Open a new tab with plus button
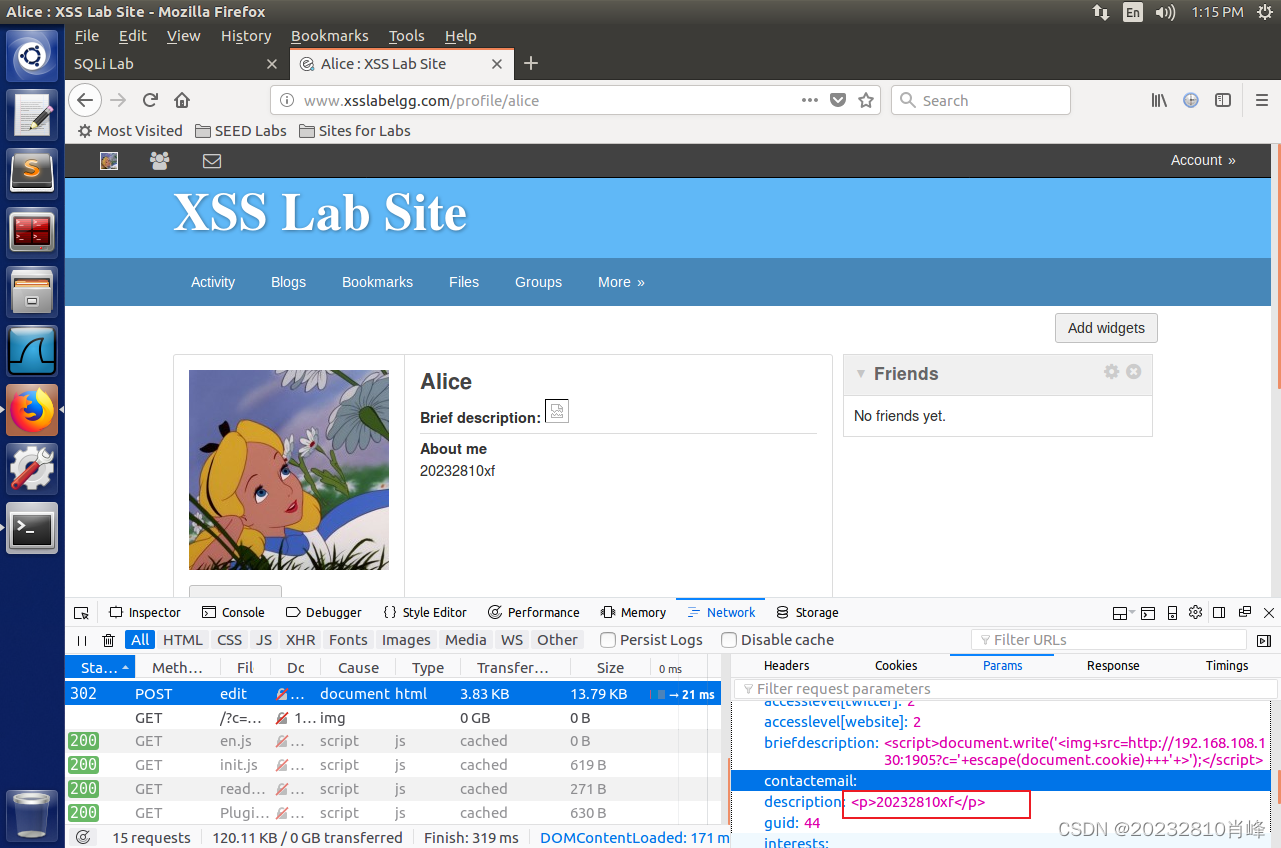The image size is (1281, 848). (x=531, y=63)
